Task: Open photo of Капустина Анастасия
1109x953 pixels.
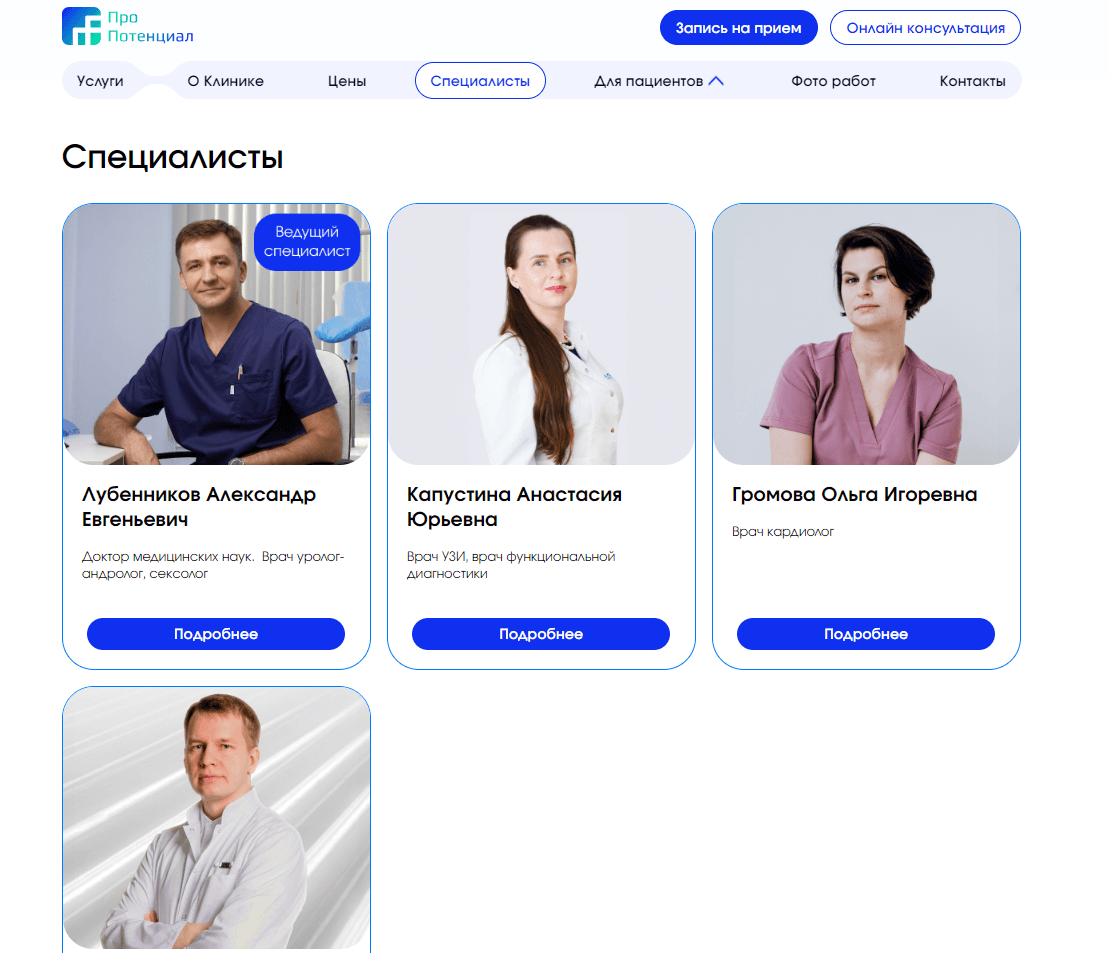Action: [x=541, y=334]
